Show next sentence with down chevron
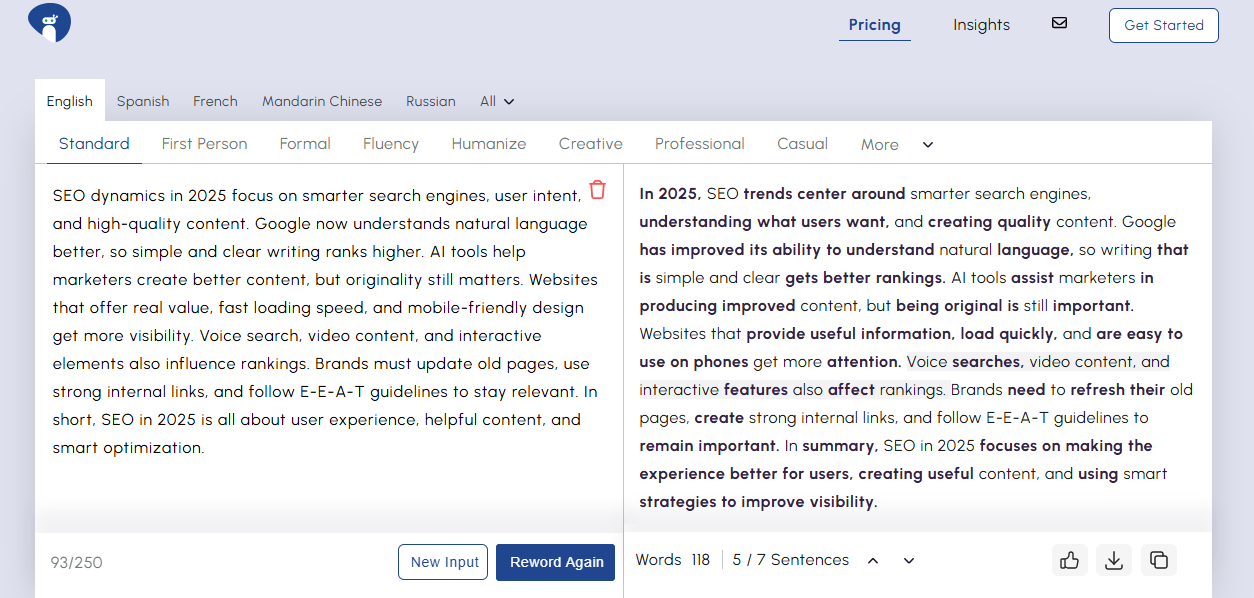Image resolution: width=1254 pixels, height=598 pixels. click(908, 560)
